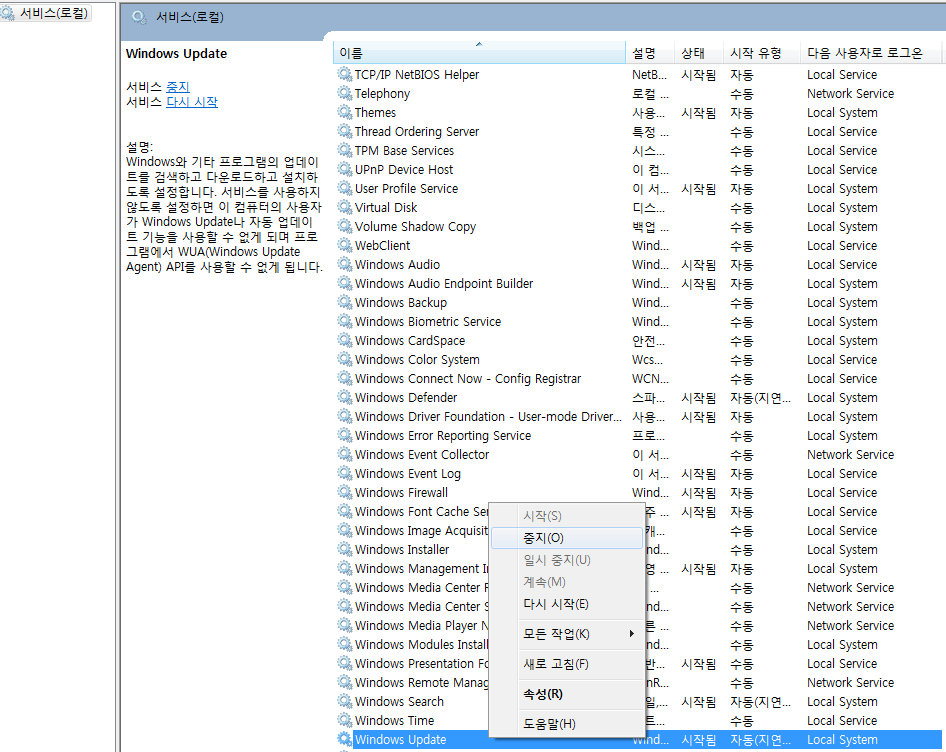Click the NetB... description of TCP/IP NetBIOS Helper

click(x=650, y=75)
